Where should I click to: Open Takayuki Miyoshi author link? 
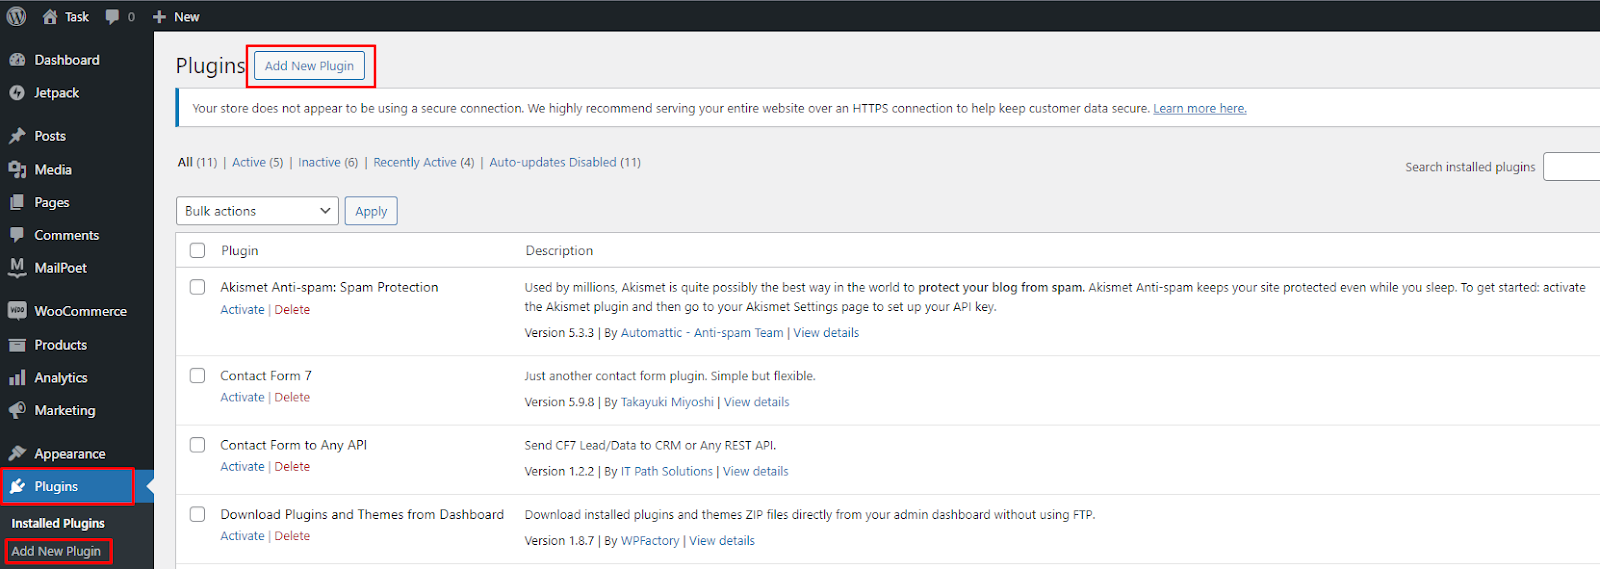coord(667,402)
